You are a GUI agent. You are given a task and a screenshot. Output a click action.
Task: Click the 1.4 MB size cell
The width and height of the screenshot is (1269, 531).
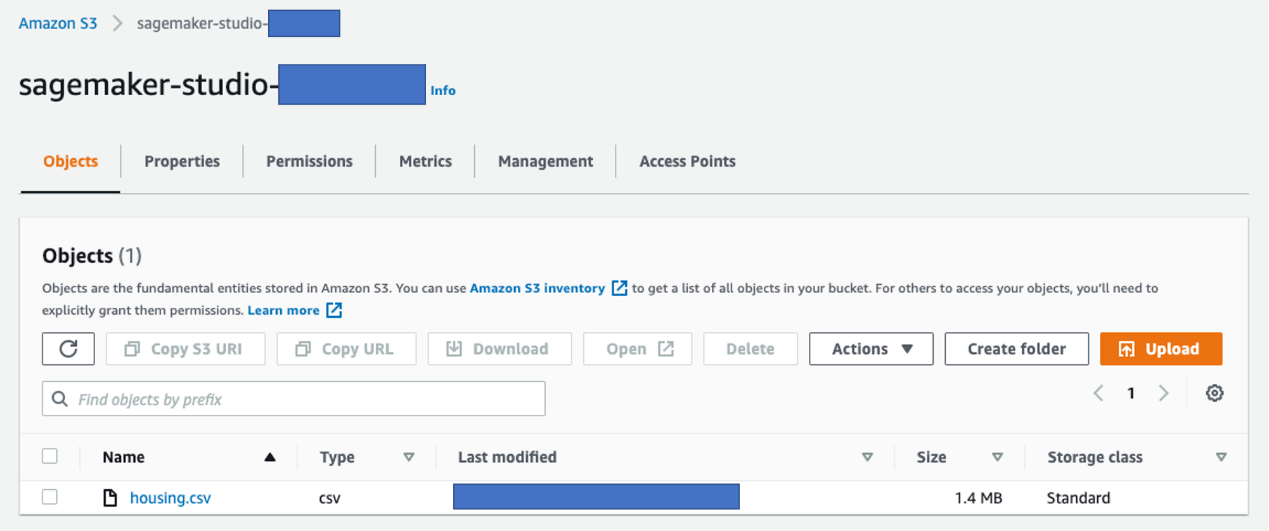[x=977, y=498]
